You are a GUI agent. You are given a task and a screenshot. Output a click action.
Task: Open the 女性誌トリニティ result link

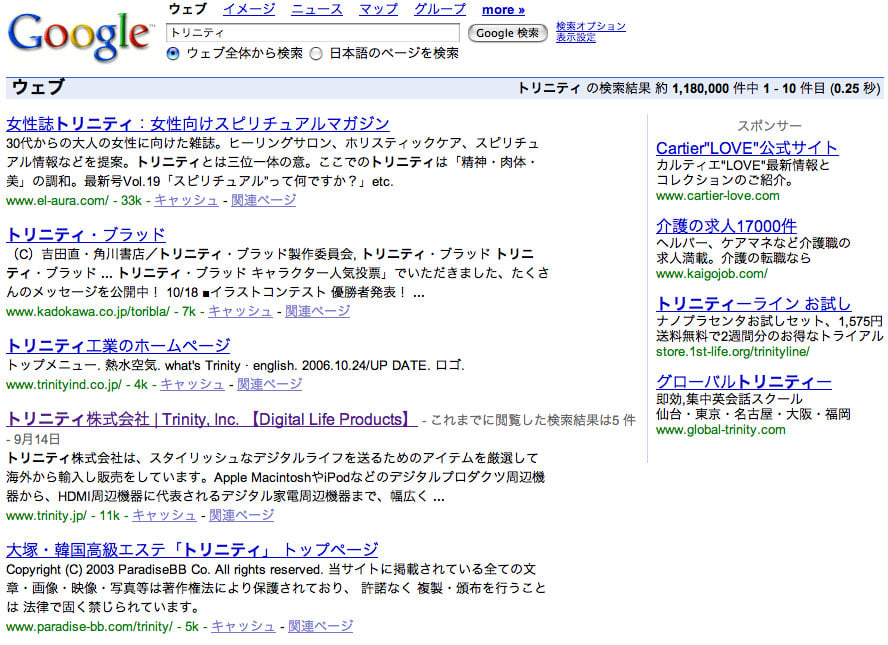197,122
